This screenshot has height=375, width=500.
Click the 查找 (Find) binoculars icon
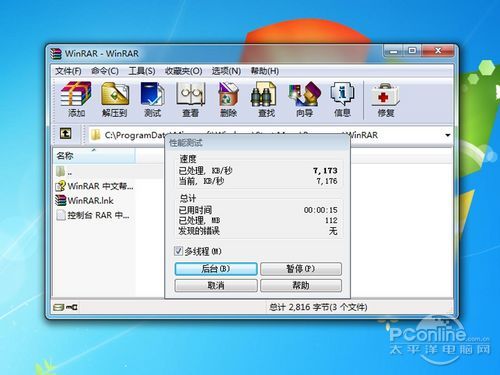click(266, 99)
